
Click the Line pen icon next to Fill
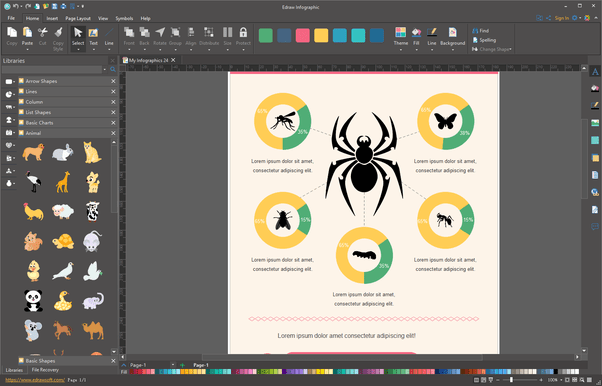coord(432,33)
